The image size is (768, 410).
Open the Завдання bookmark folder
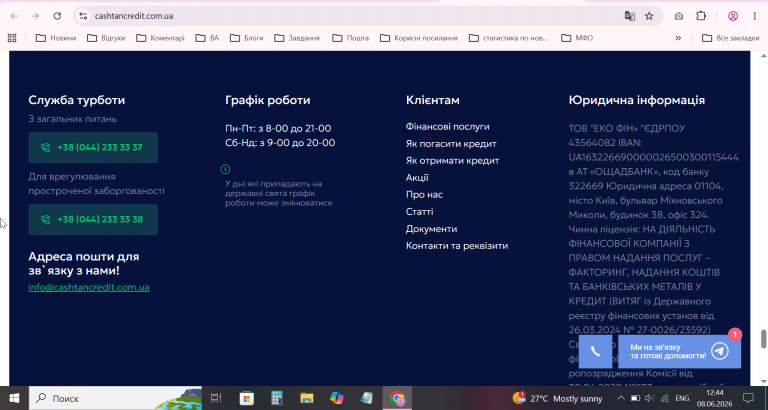point(297,38)
